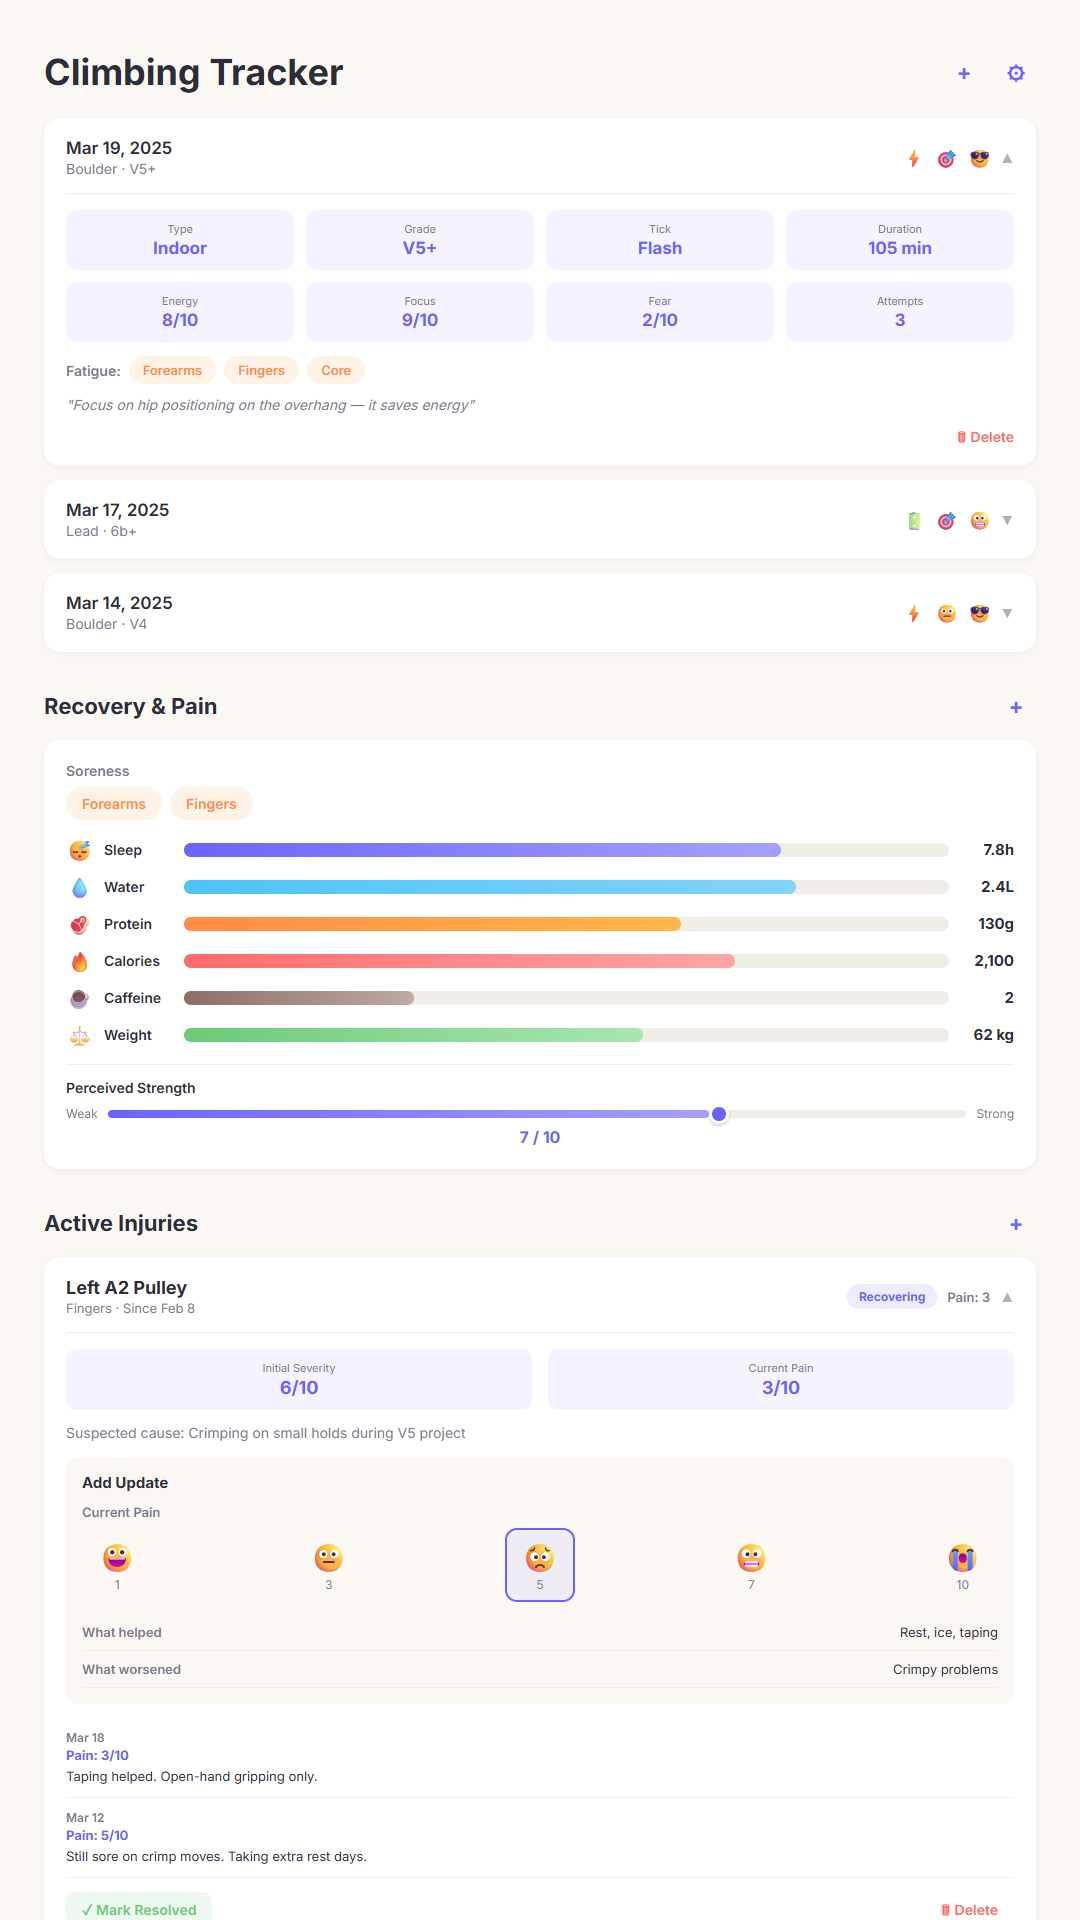Add an Active Injuries entry with plus icon

[x=1016, y=1224]
